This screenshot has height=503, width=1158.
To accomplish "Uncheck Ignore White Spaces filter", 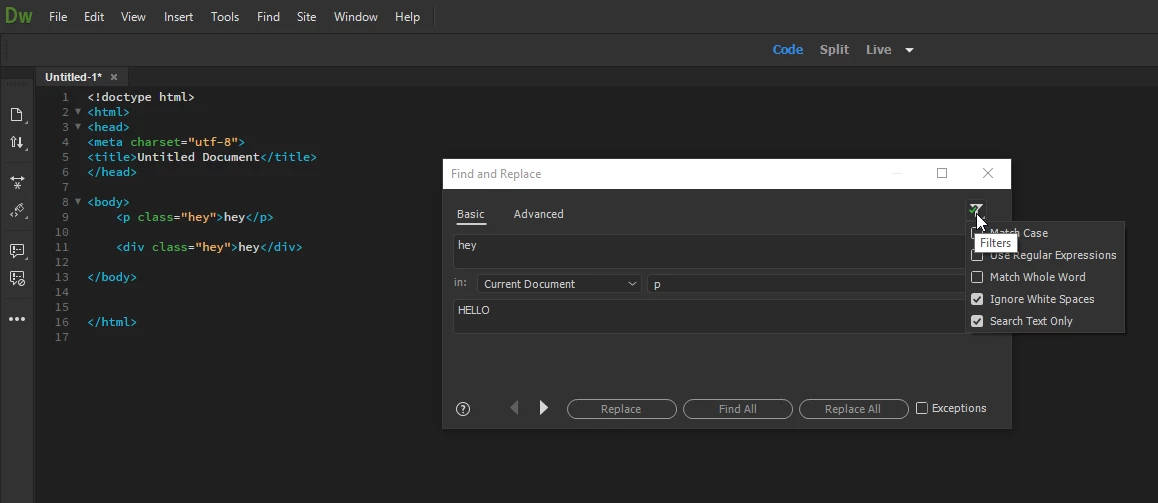I will [x=977, y=299].
